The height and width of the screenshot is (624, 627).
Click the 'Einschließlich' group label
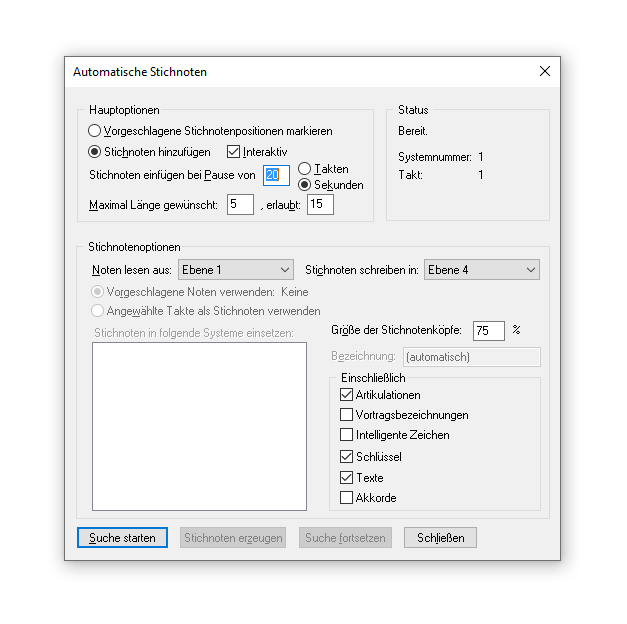pos(373,378)
